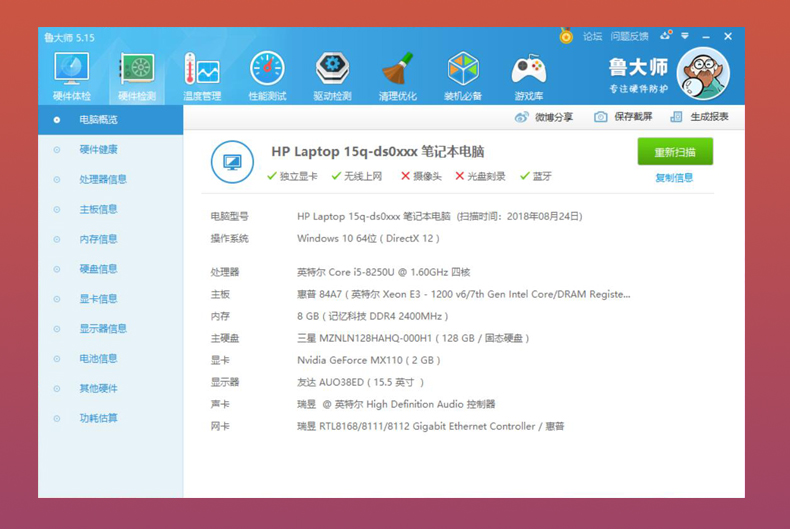Viewport: 790px width, 529px height.
Task: Click the Weibo icon for 微博分享
Action: tap(521, 117)
